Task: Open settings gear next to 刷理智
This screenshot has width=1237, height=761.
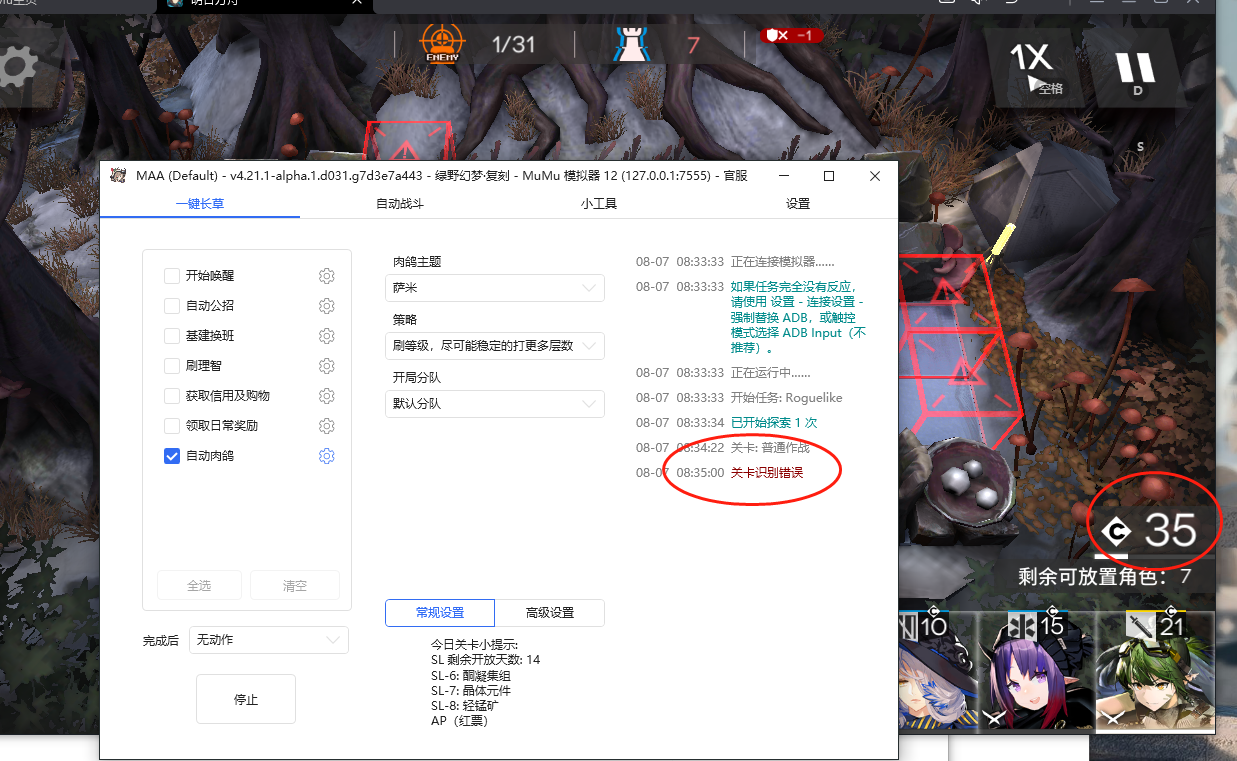Action: point(326,366)
